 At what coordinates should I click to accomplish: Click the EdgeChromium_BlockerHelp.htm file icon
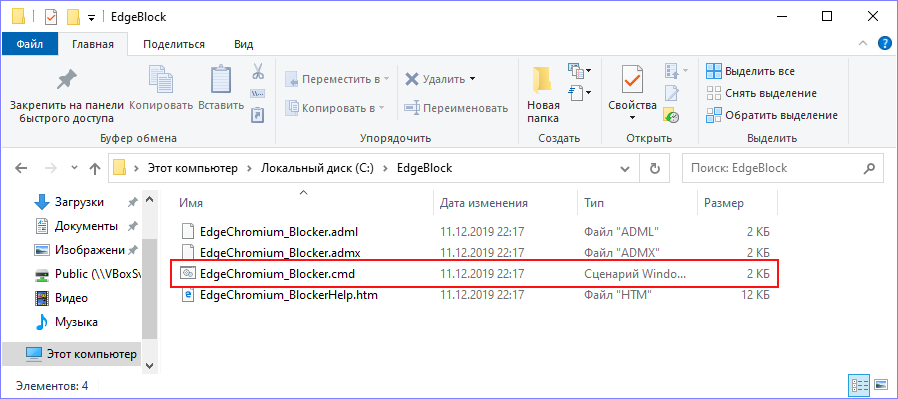(187, 295)
